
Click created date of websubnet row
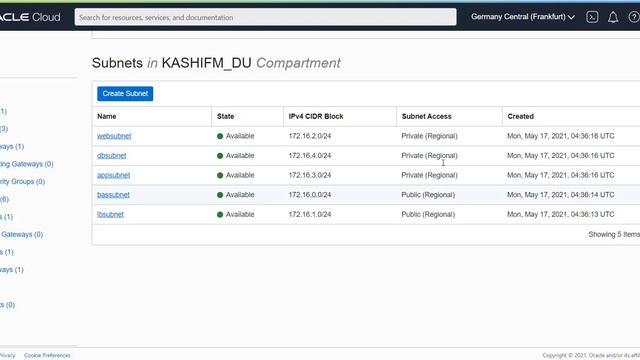tap(561, 136)
